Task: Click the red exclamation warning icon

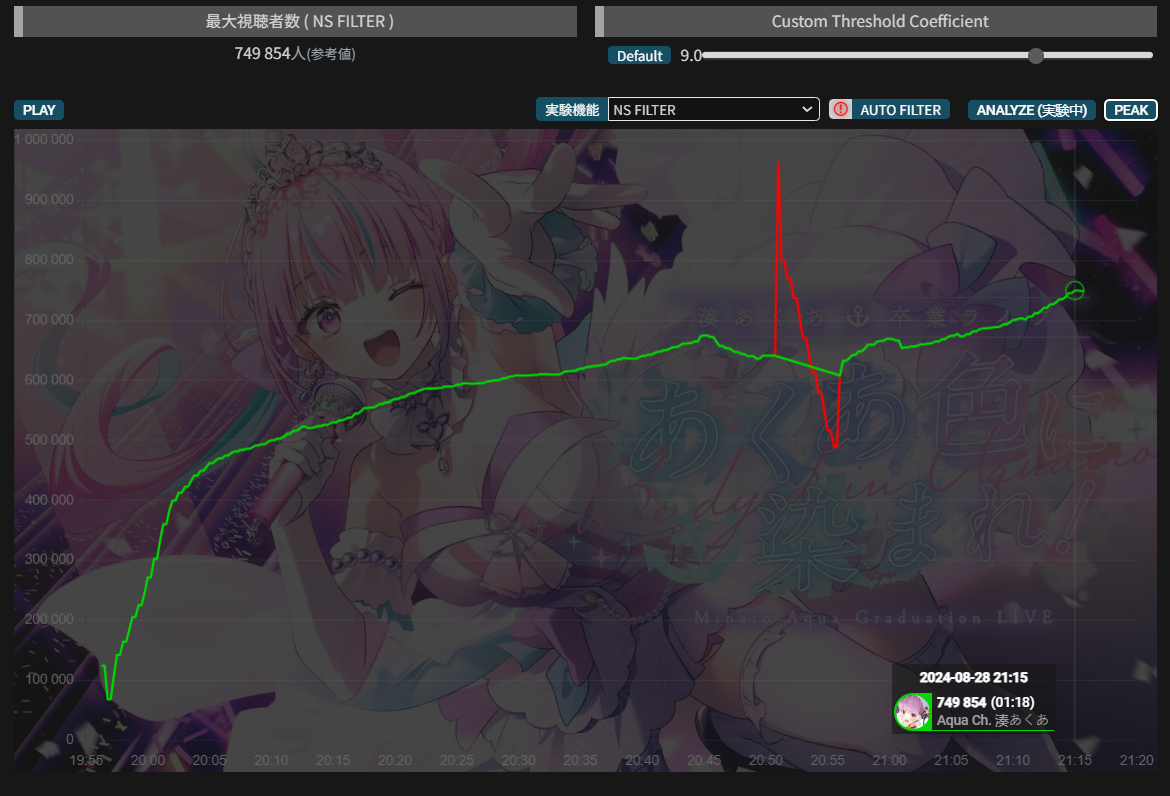Action: 841,110
